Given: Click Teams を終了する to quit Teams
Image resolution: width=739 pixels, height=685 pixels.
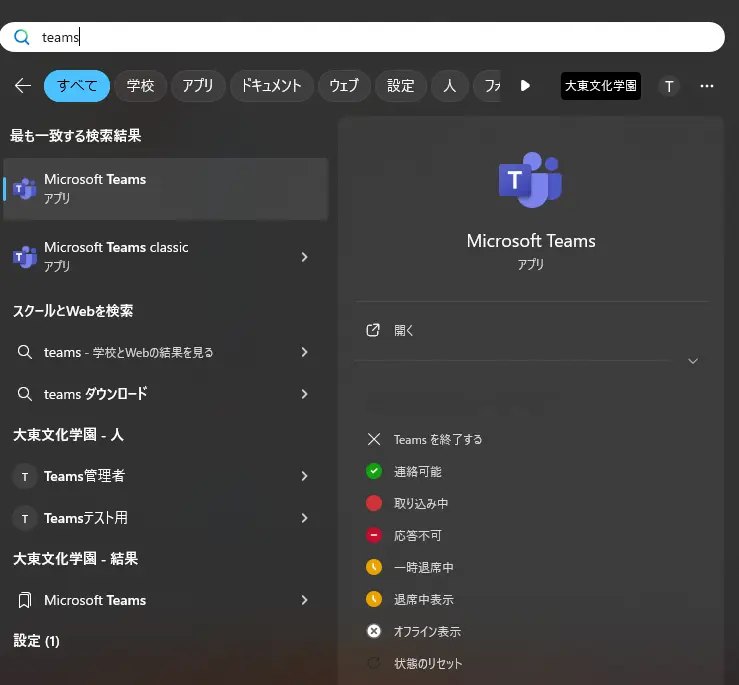Looking at the screenshot, I should [x=437, y=439].
